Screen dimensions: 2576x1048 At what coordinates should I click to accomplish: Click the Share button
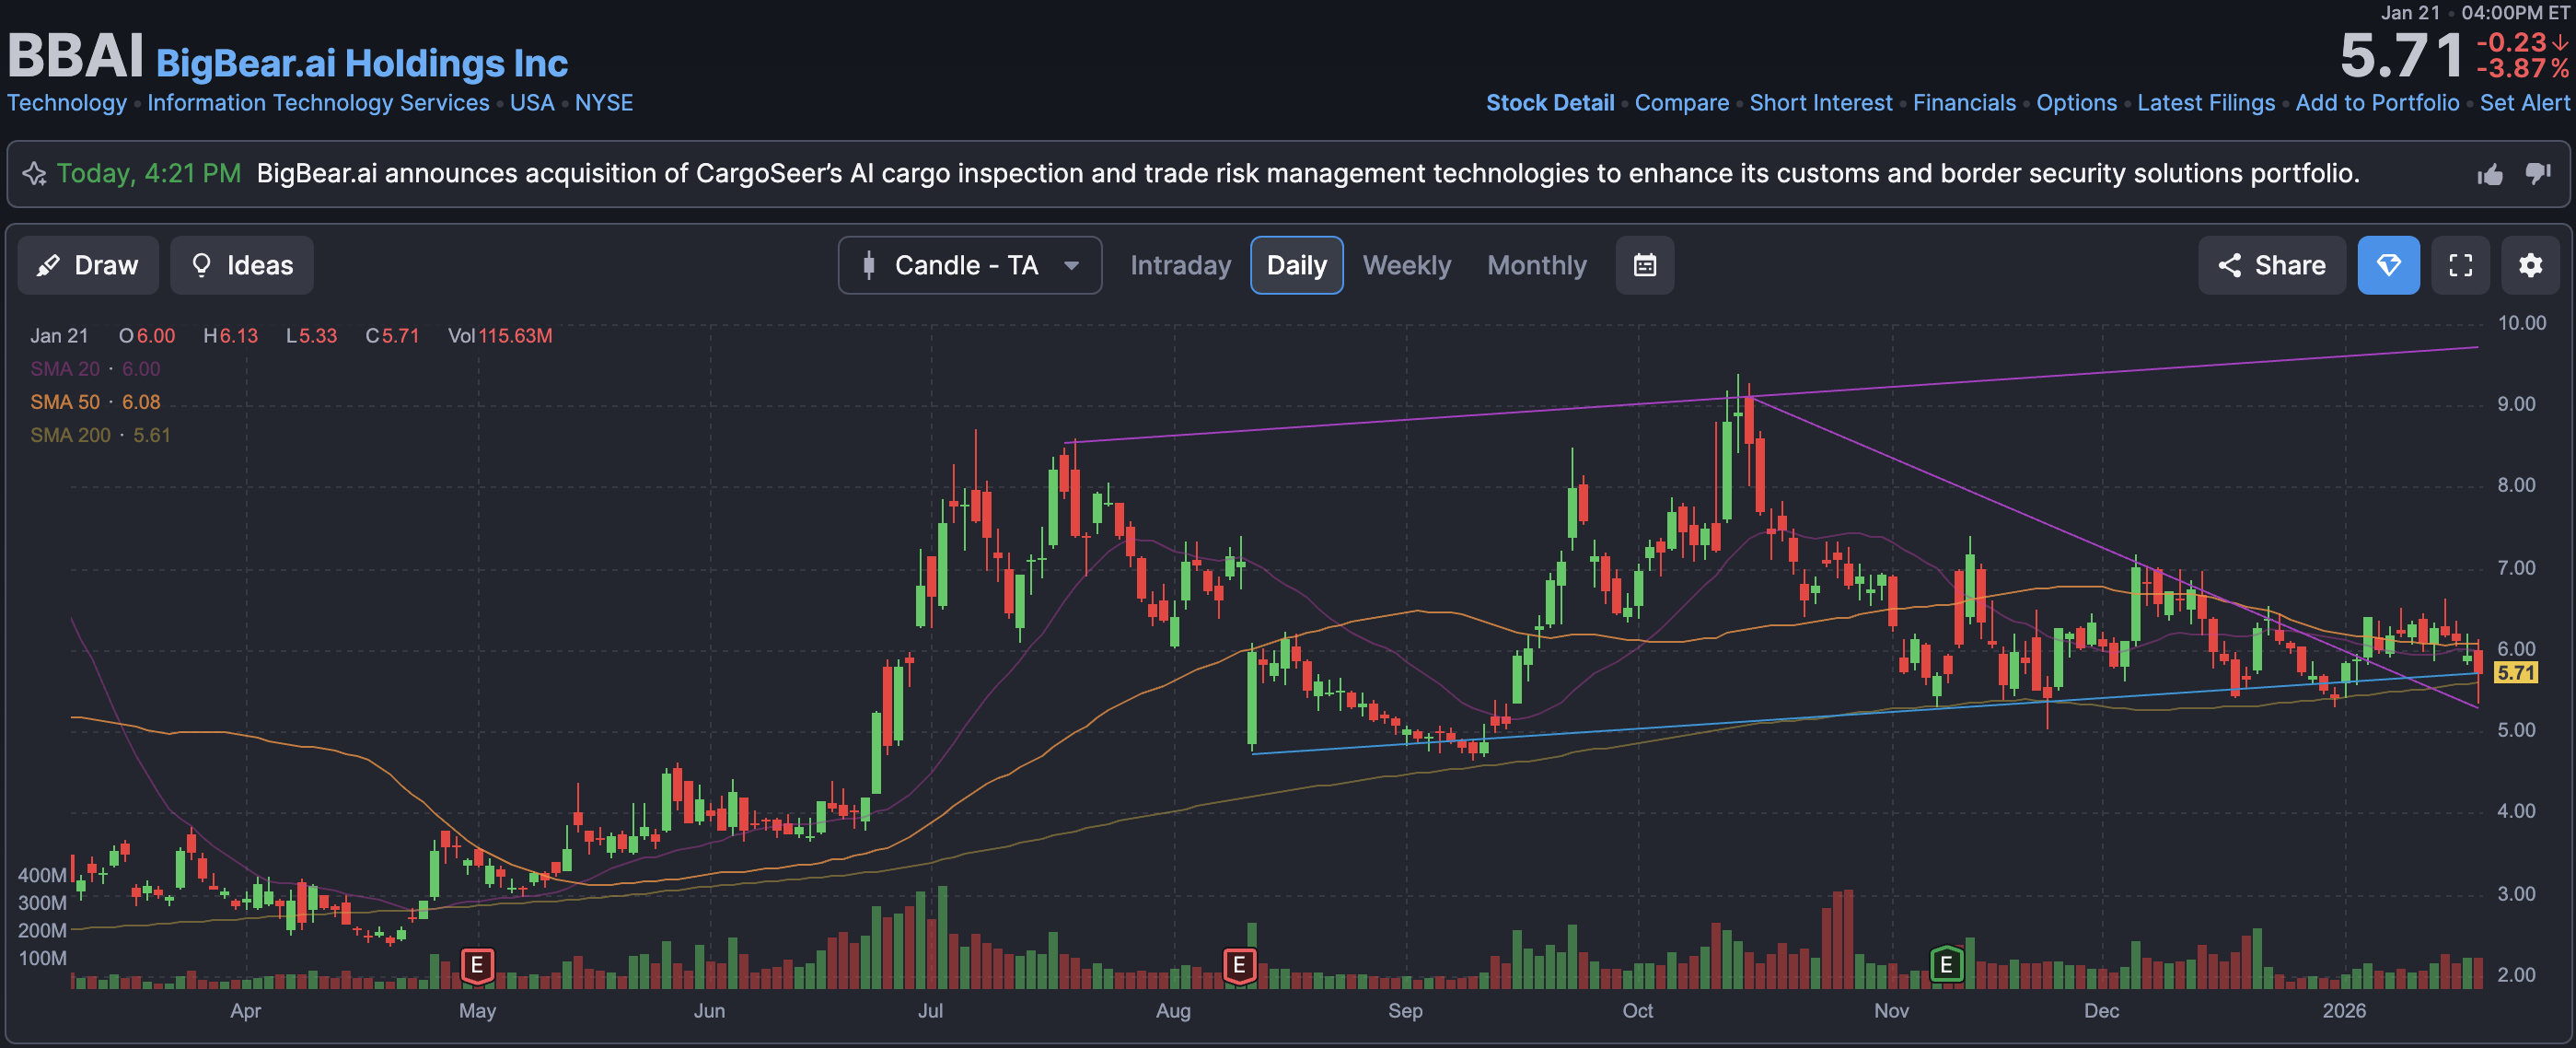click(2271, 265)
